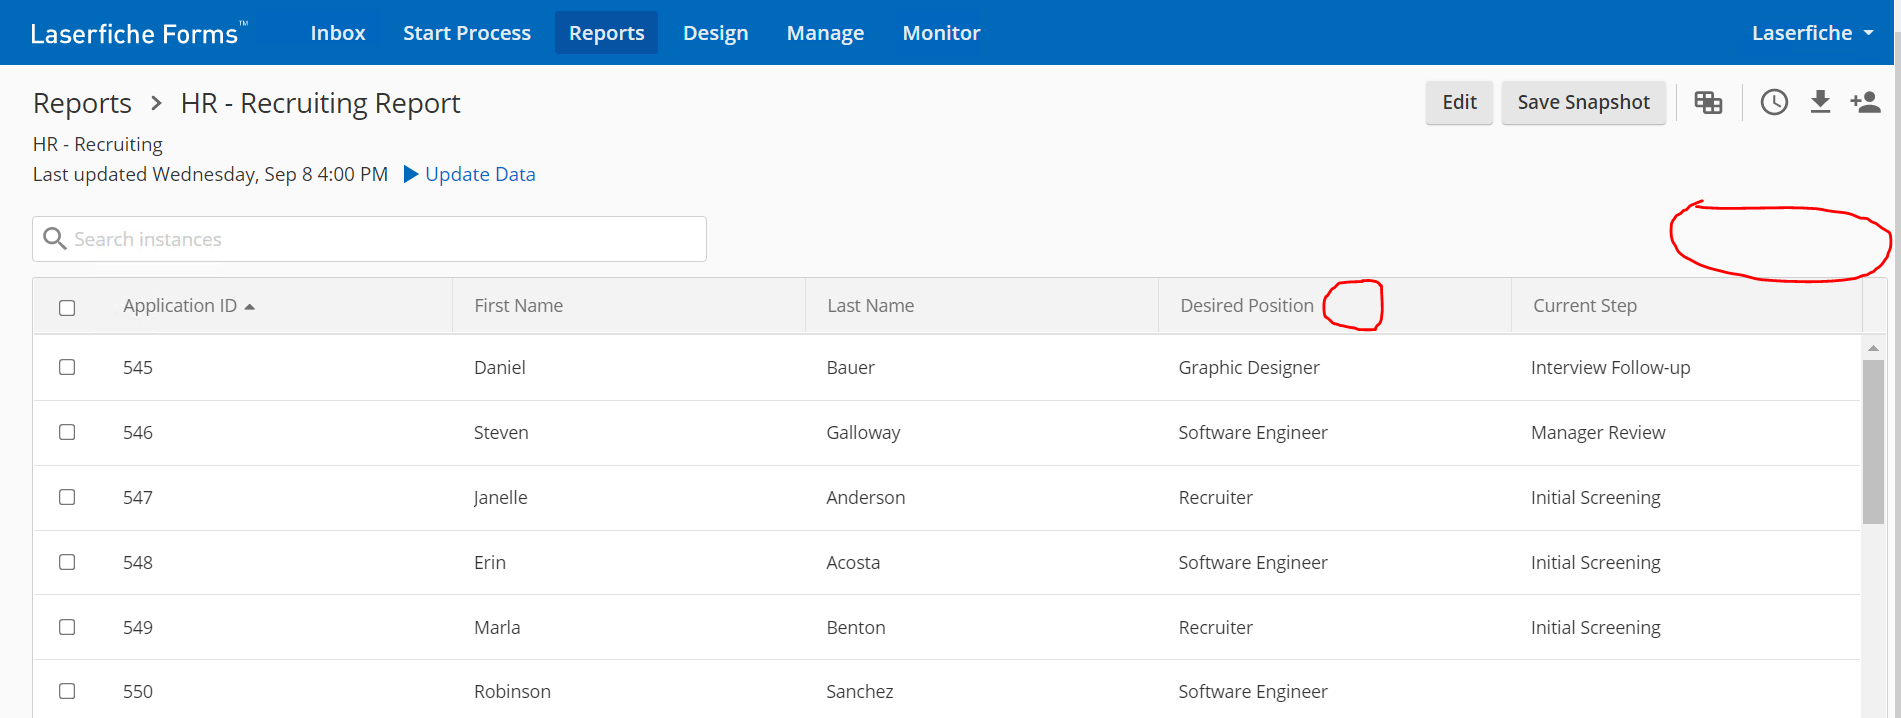
Task: Sort by the Current Step column header
Action: [1584, 306]
